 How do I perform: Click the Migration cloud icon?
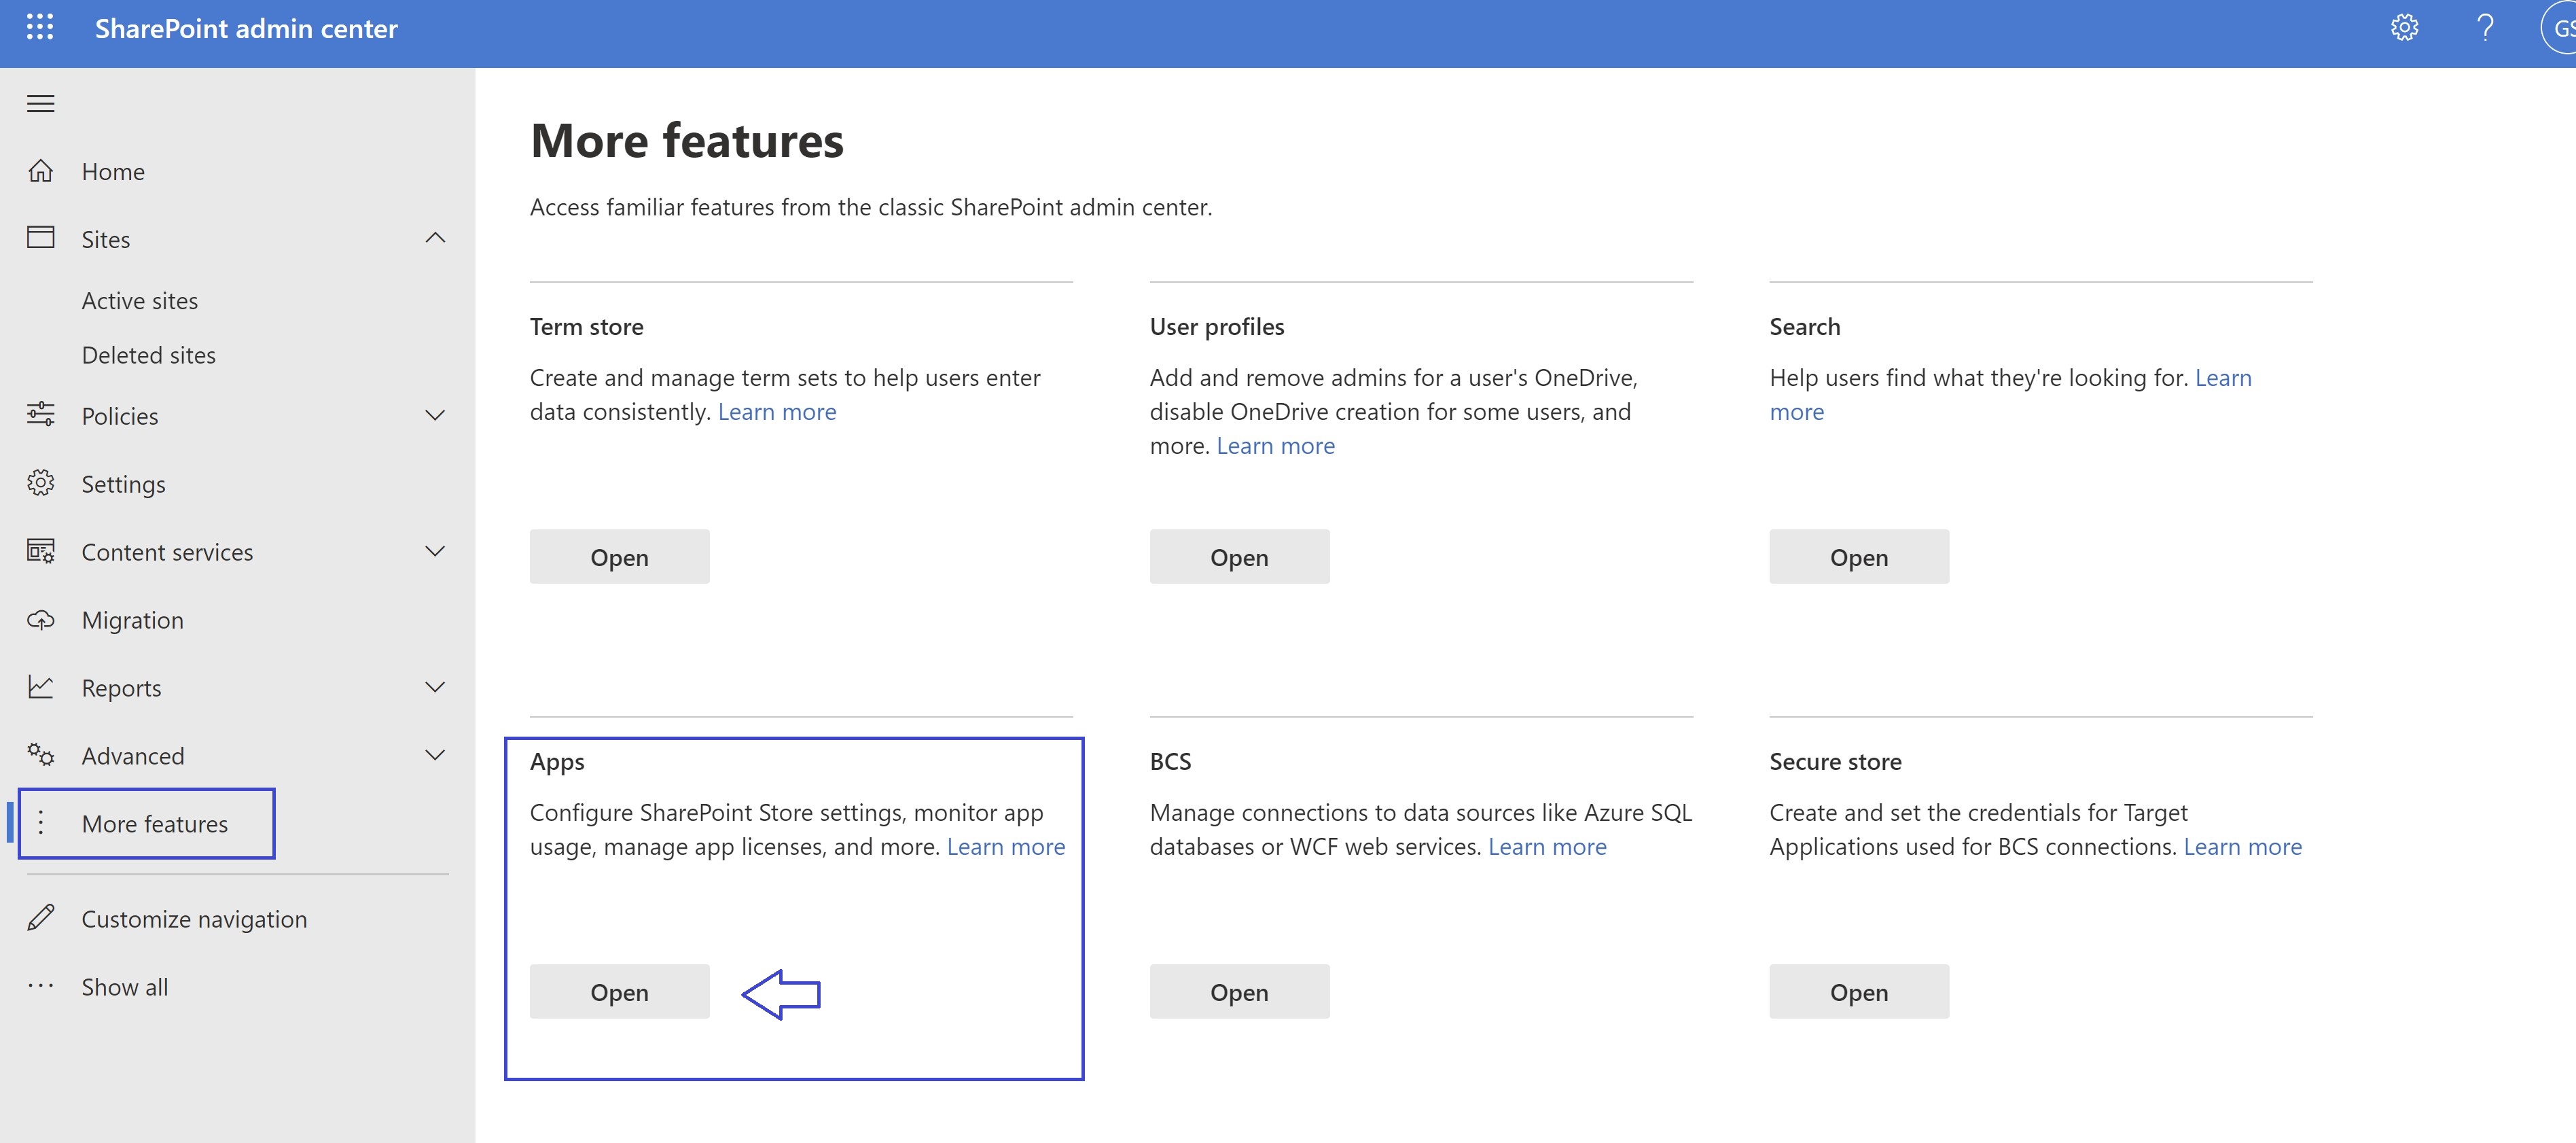pos(40,620)
